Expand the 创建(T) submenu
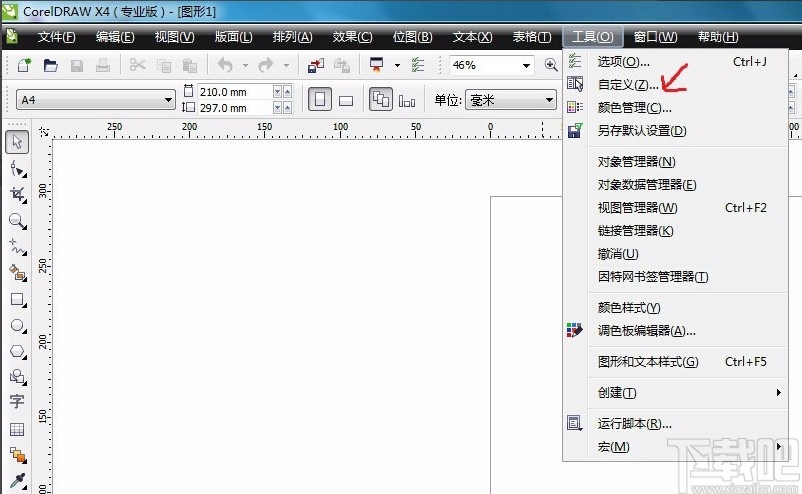Viewport: 802px width, 494px height. (x=687, y=393)
